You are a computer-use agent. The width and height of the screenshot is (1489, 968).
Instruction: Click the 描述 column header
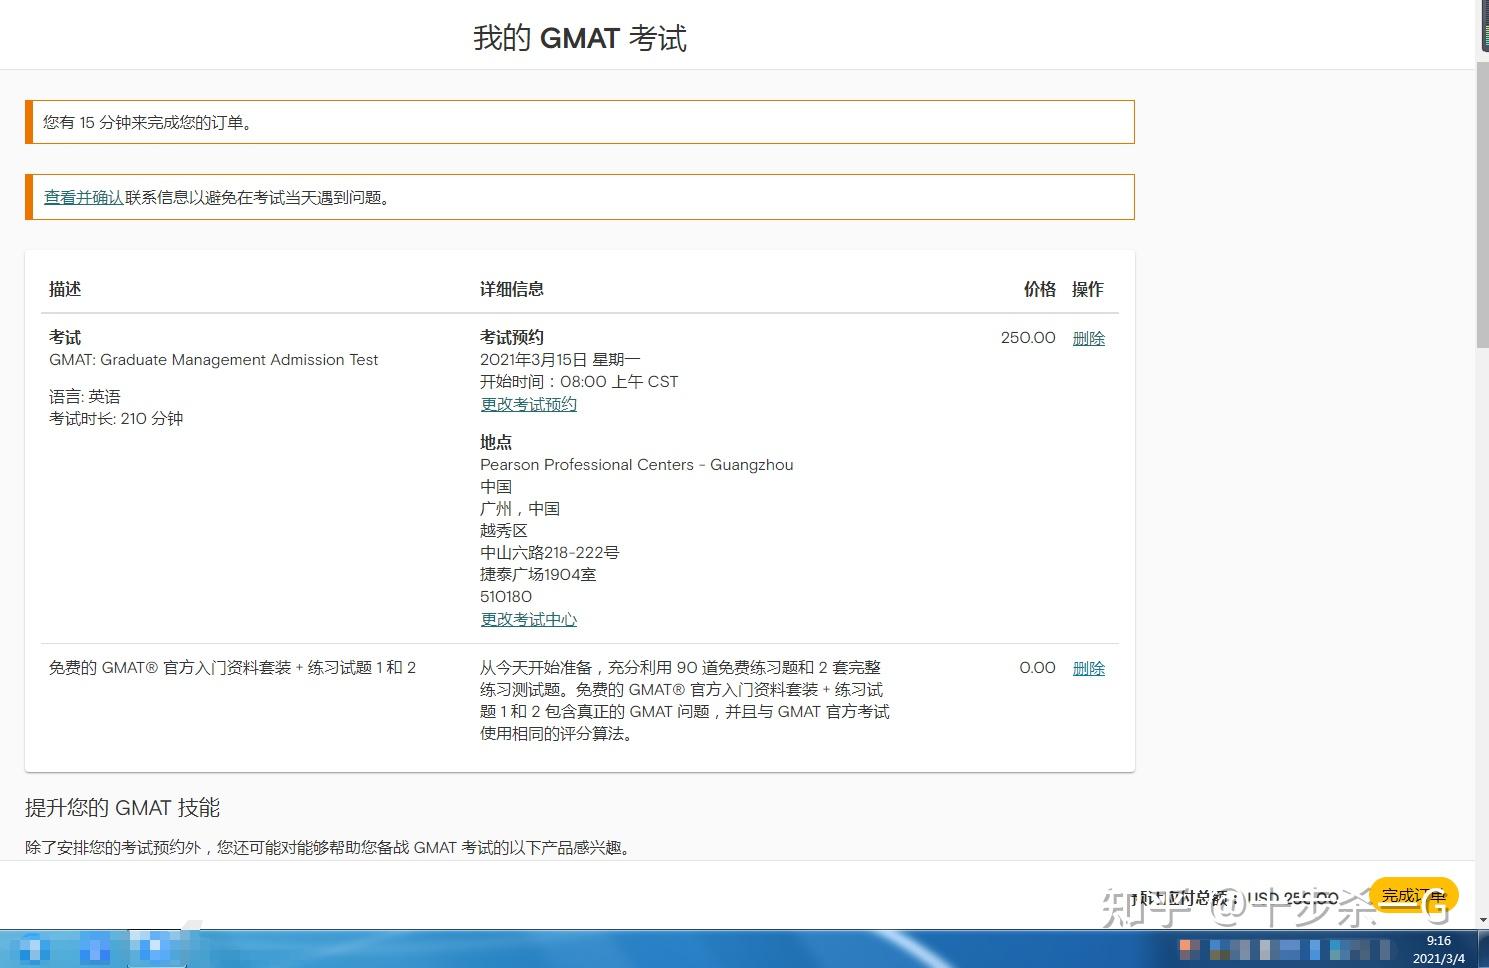65,289
